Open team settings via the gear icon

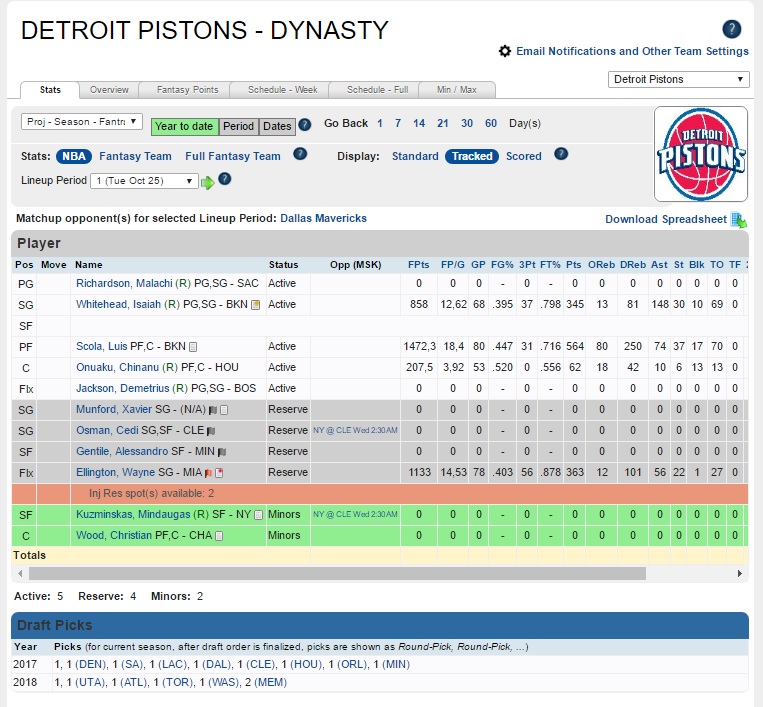[505, 51]
